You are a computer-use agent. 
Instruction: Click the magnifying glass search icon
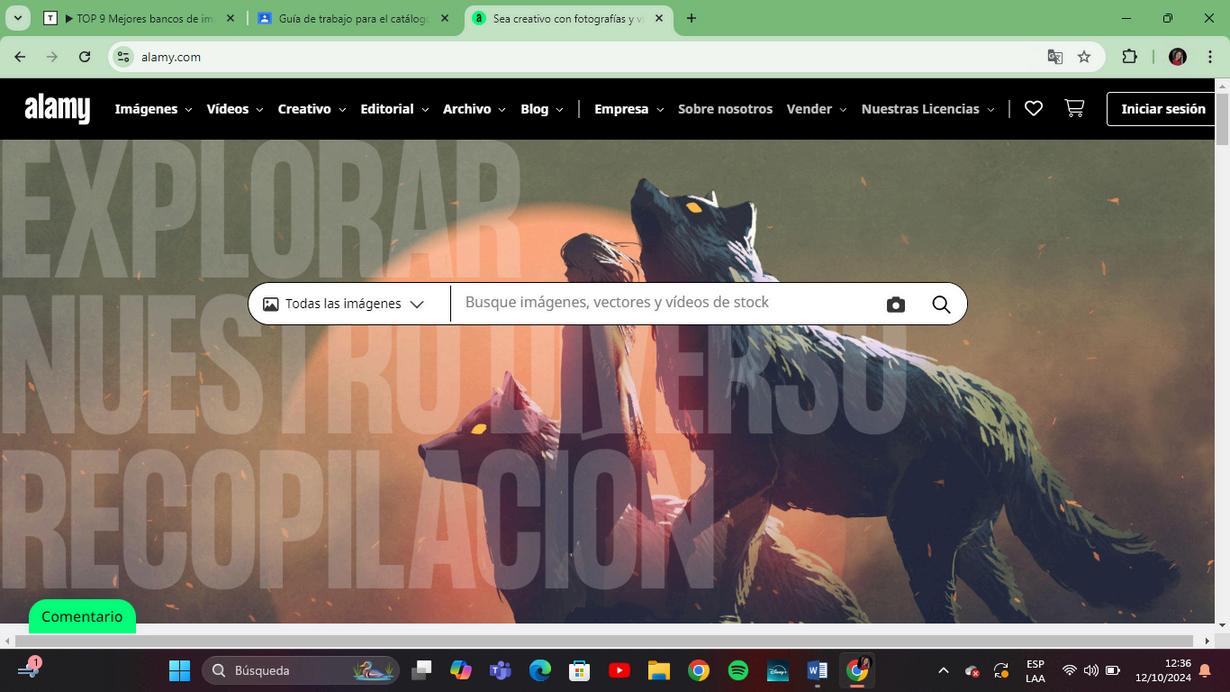click(x=941, y=304)
